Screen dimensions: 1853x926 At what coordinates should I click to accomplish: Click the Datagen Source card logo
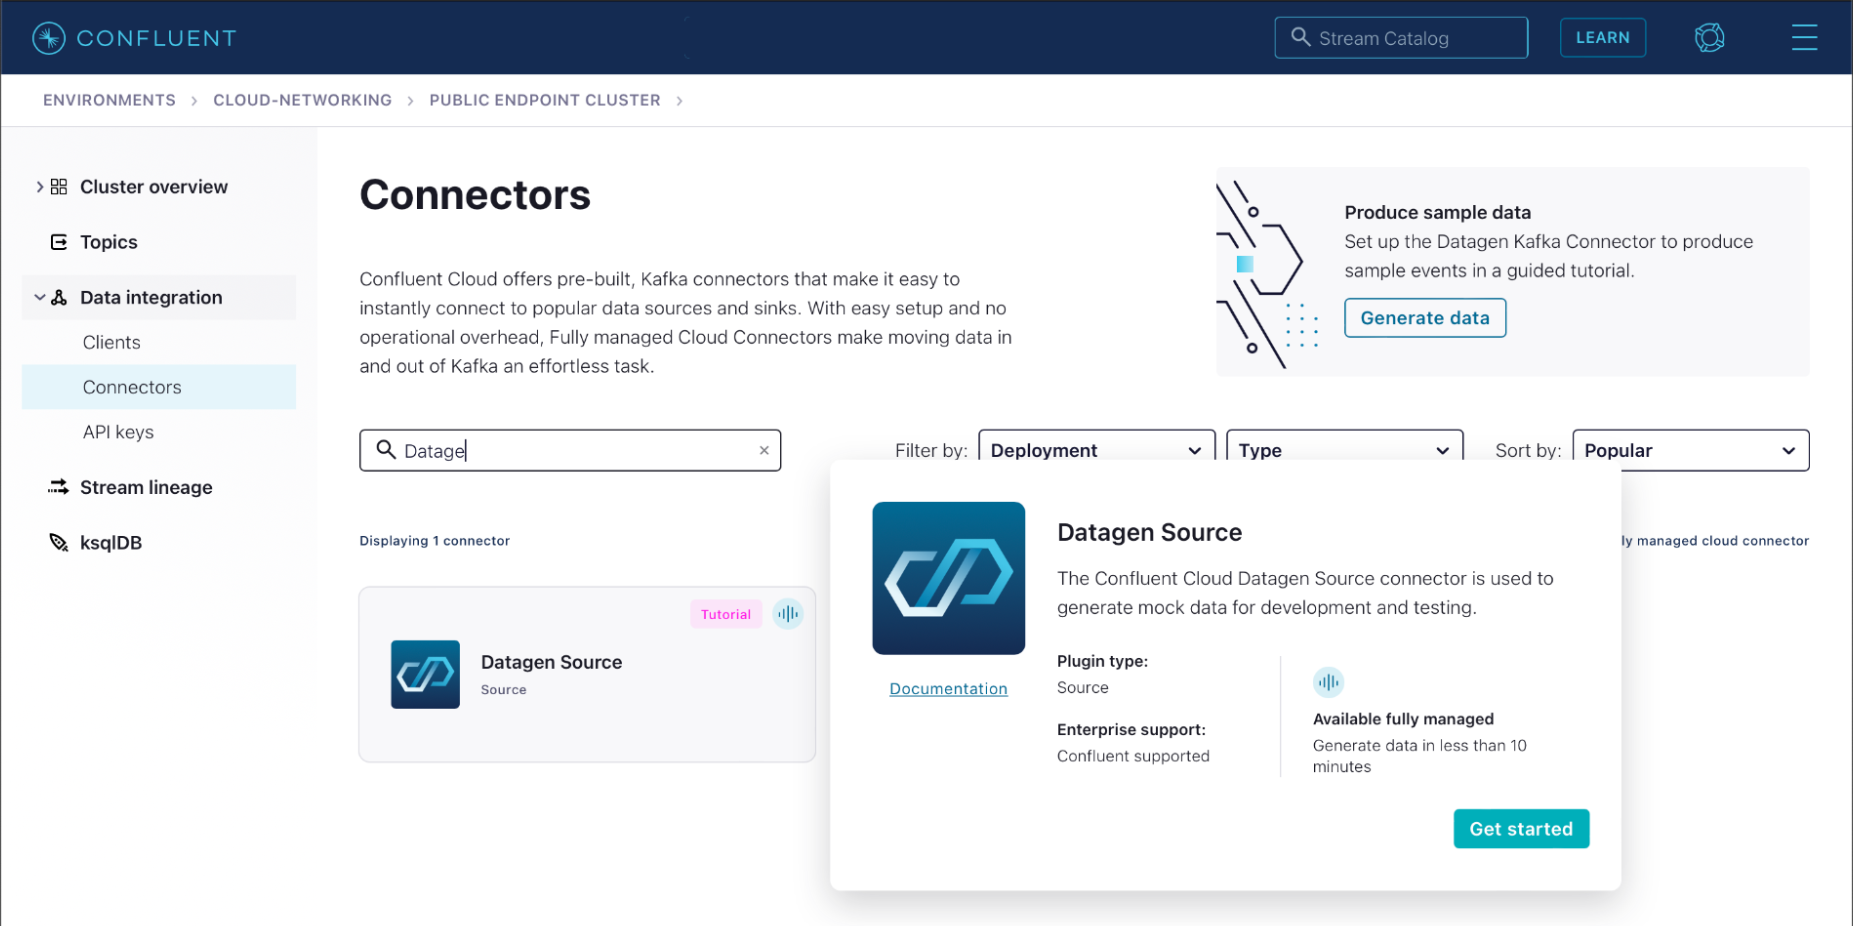tap(425, 675)
